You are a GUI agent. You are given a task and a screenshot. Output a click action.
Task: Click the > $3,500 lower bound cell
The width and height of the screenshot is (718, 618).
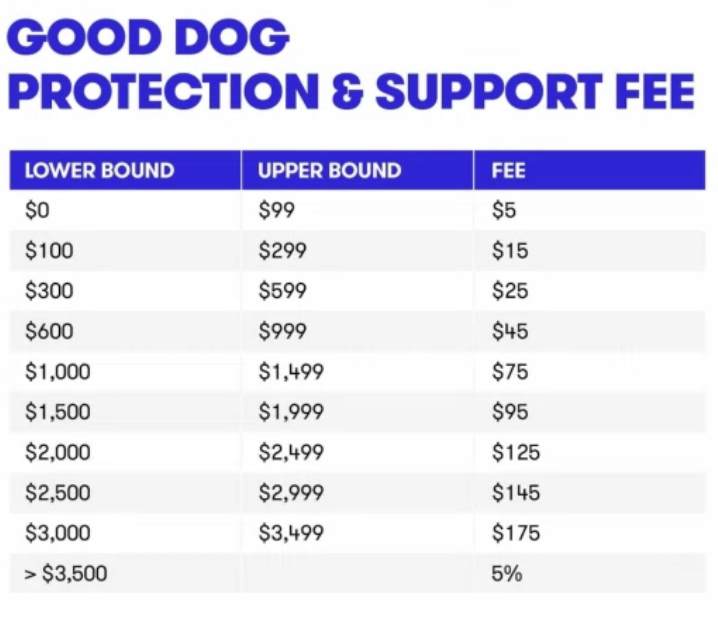(65, 574)
